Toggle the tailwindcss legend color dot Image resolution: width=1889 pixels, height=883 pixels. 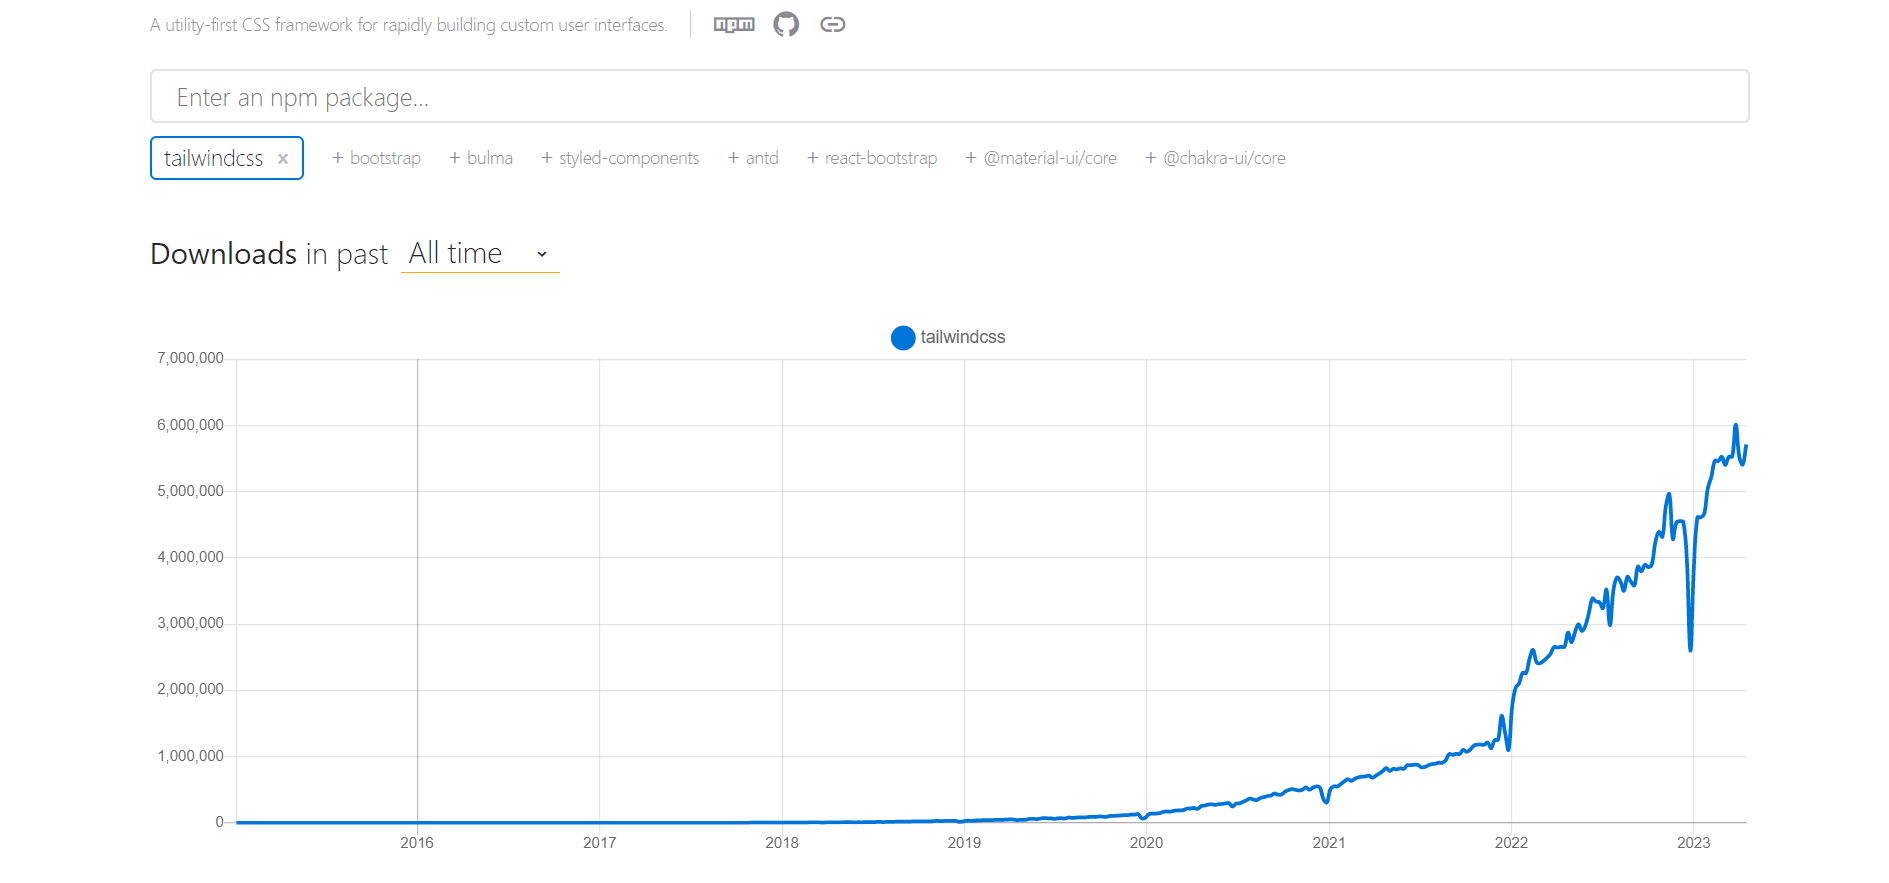coord(903,338)
